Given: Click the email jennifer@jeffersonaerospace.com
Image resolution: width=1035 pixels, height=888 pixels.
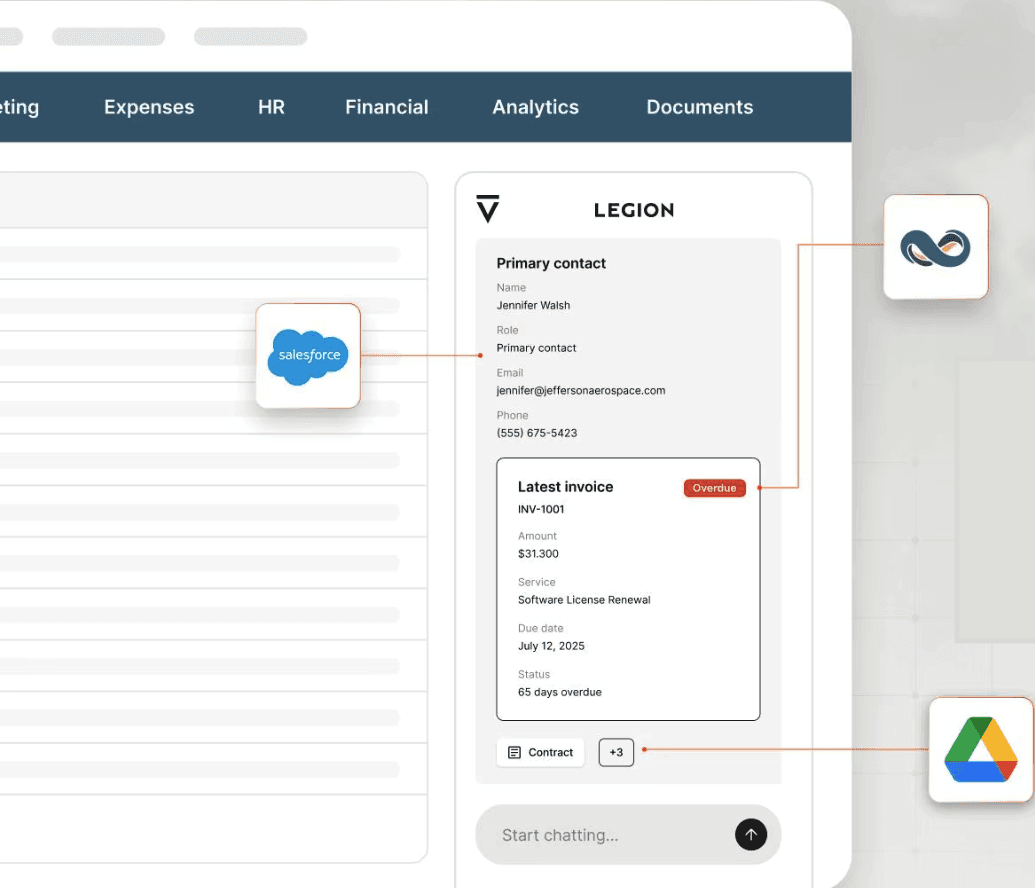Looking at the screenshot, I should point(581,390).
